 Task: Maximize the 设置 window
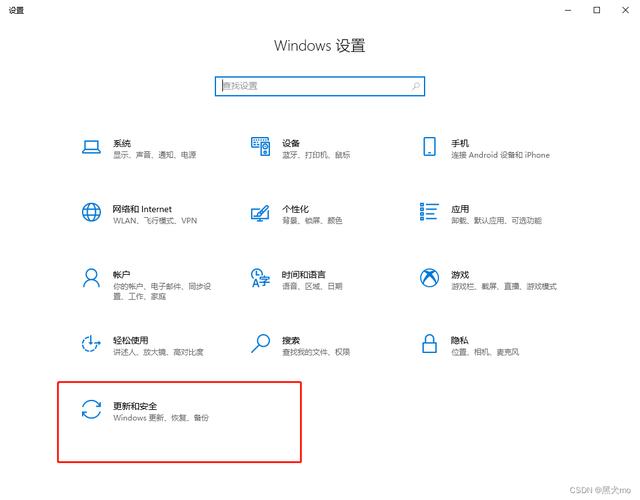click(x=597, y=10)
